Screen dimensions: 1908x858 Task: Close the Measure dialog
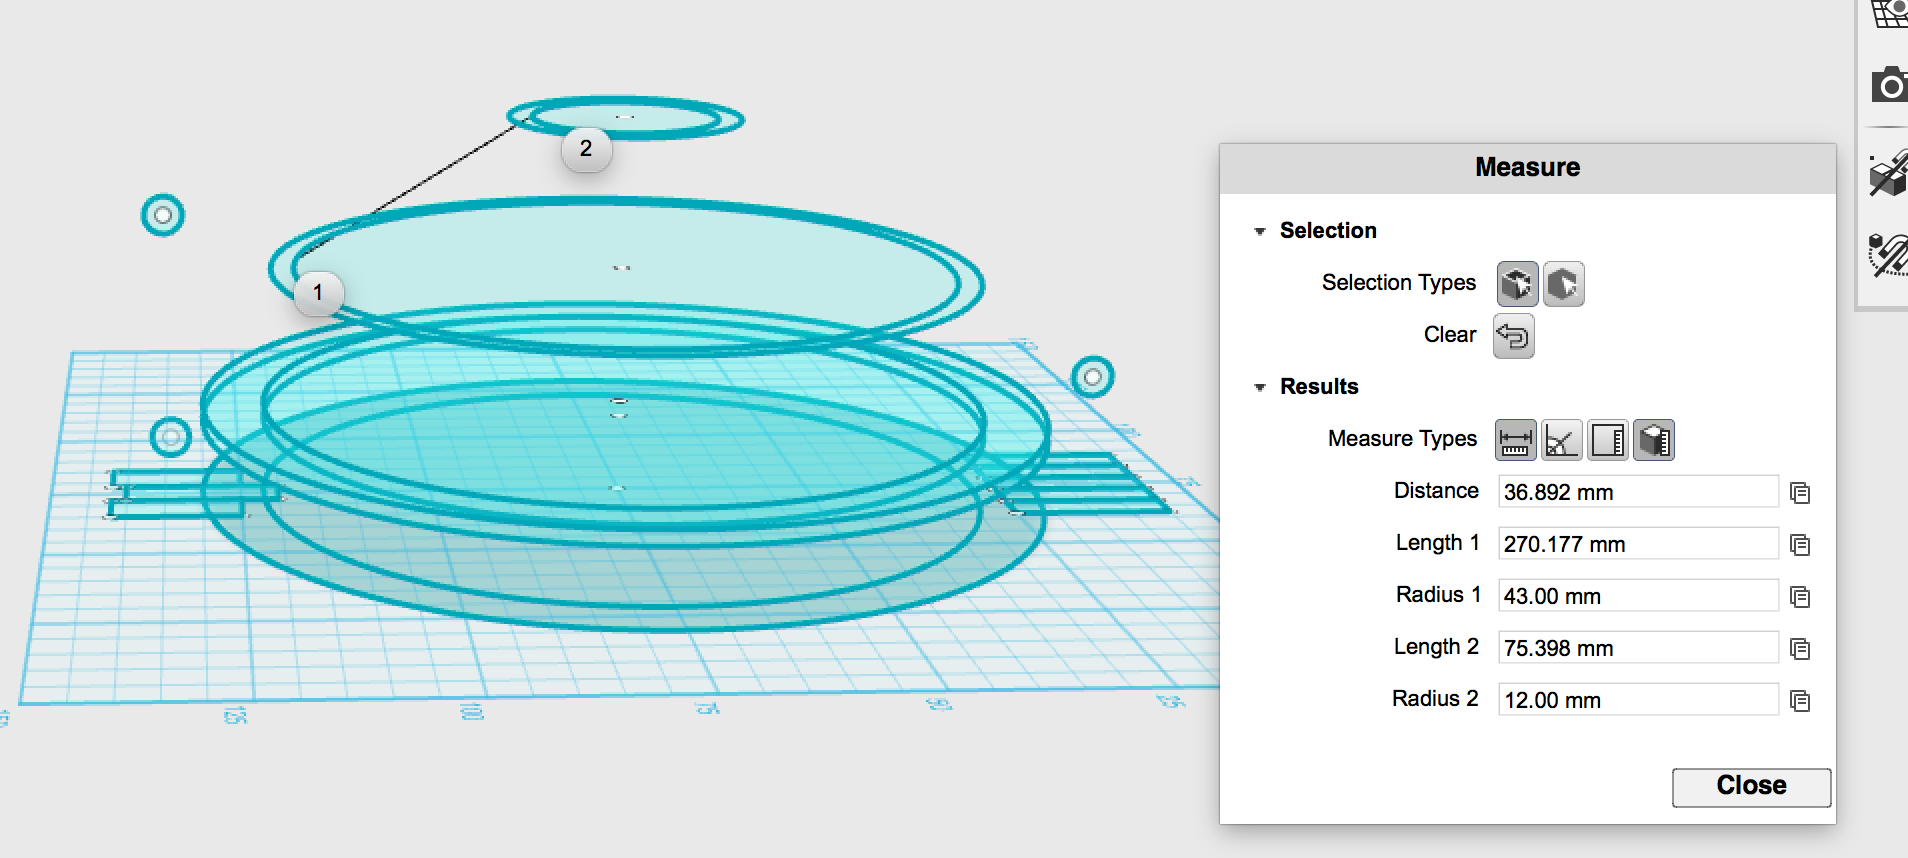tap(1751, 786)
